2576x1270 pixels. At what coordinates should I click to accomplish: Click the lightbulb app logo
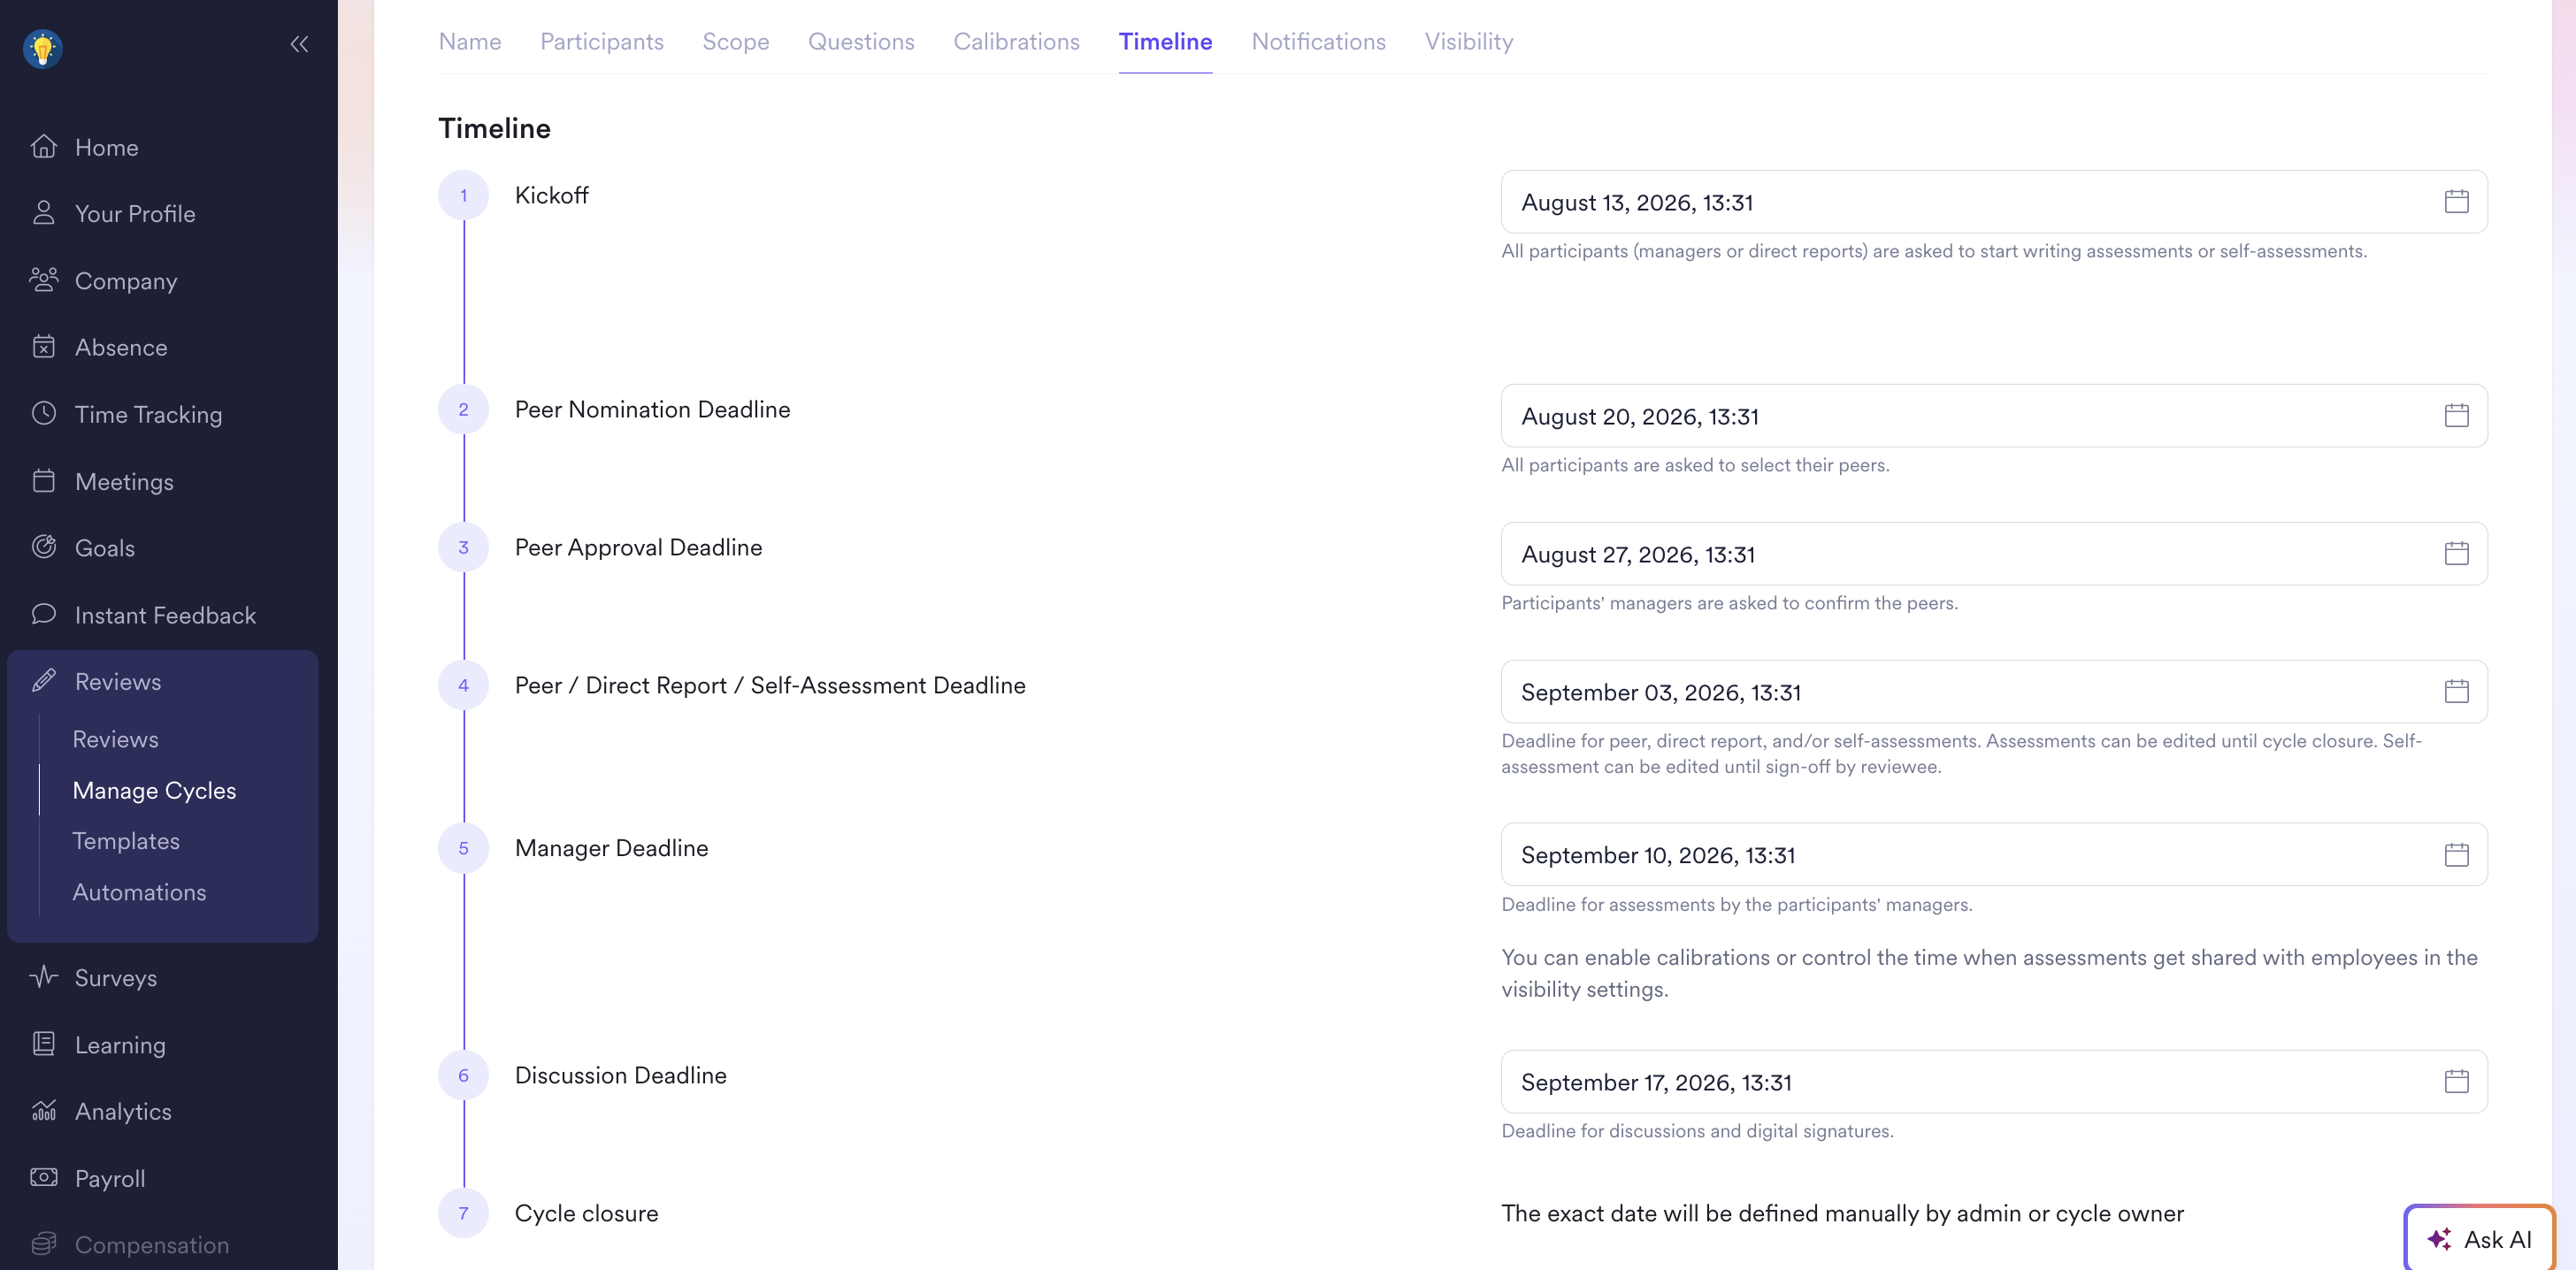[43, 47]
